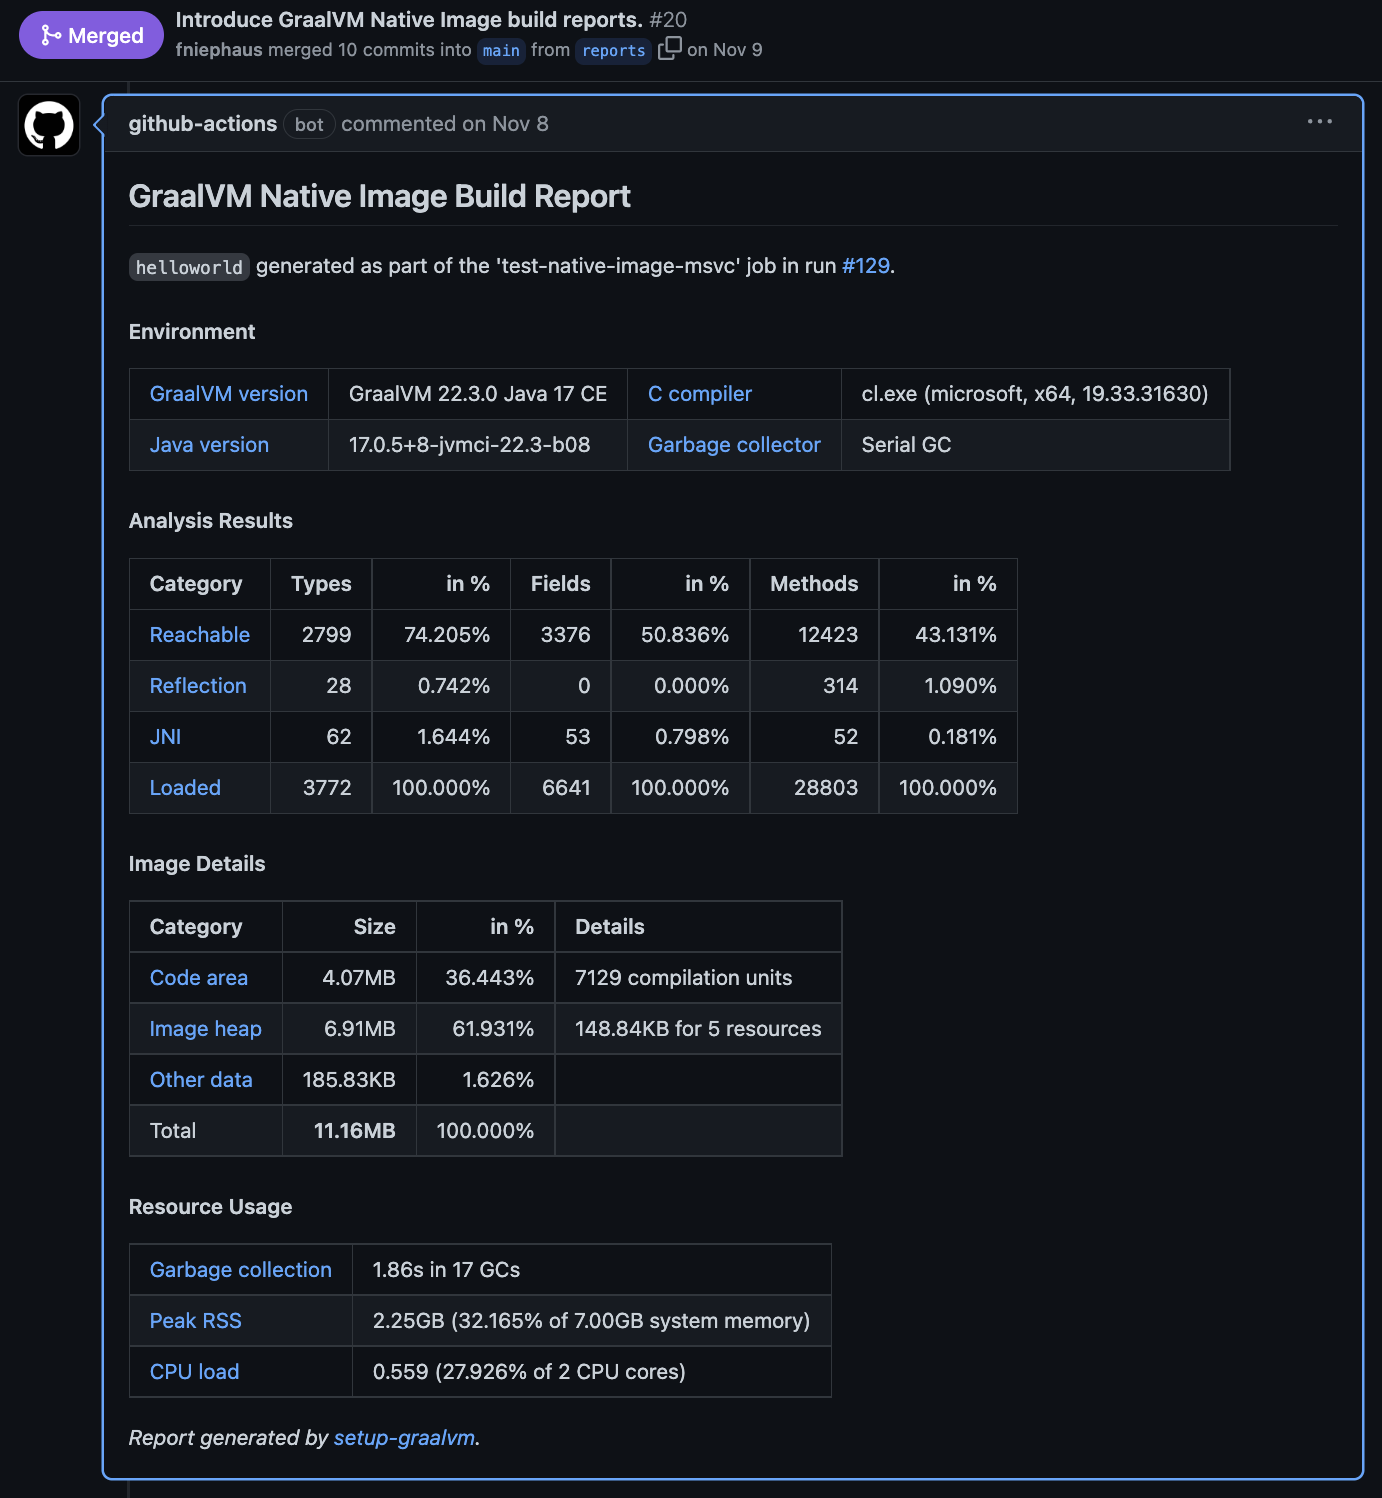Open the Loaded category link
This screenshot has height=1498, width=1382.
tap(185, 788)
